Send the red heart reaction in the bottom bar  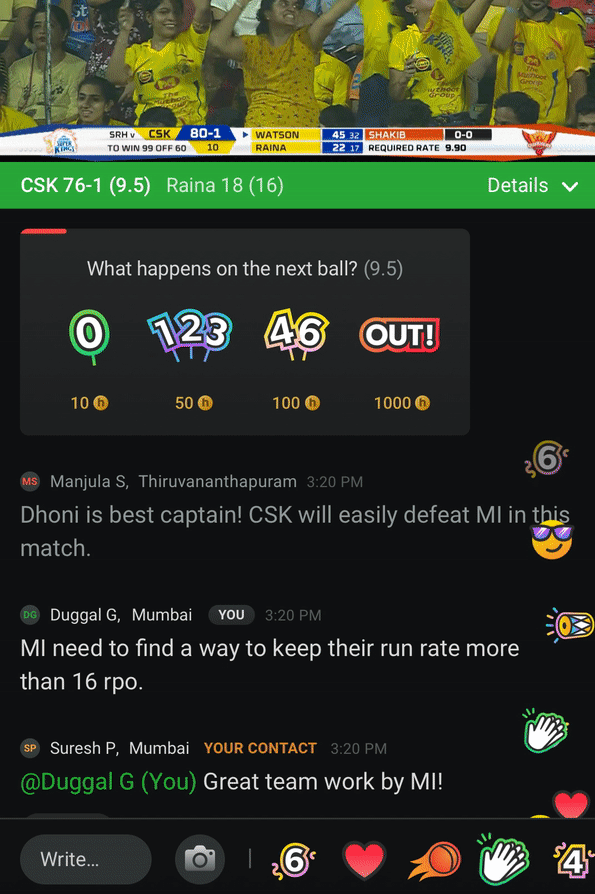(x=364, y=860)
